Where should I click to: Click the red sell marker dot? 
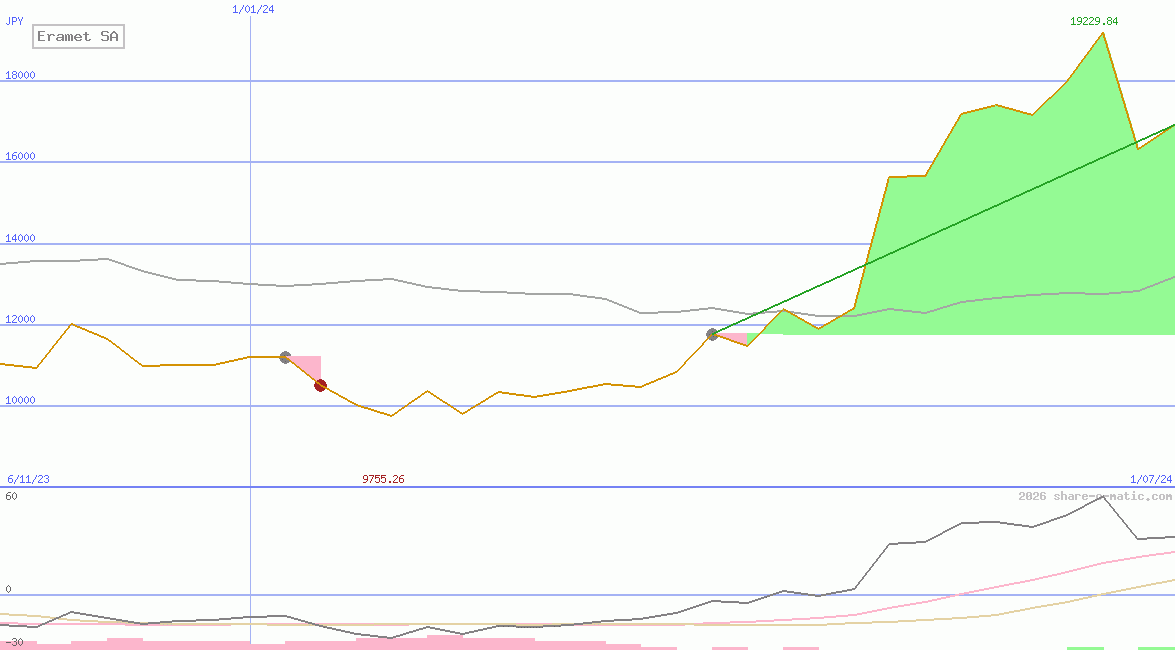coord(321,385)
